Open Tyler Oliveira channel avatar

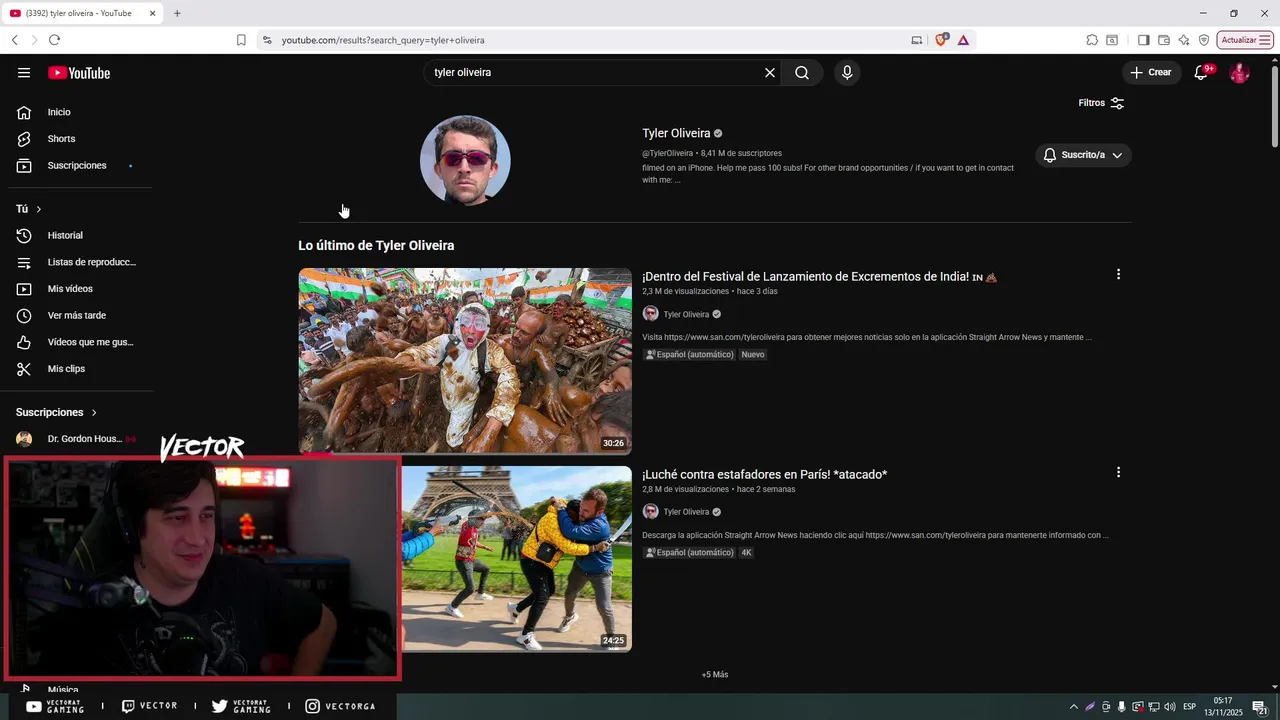465,160
